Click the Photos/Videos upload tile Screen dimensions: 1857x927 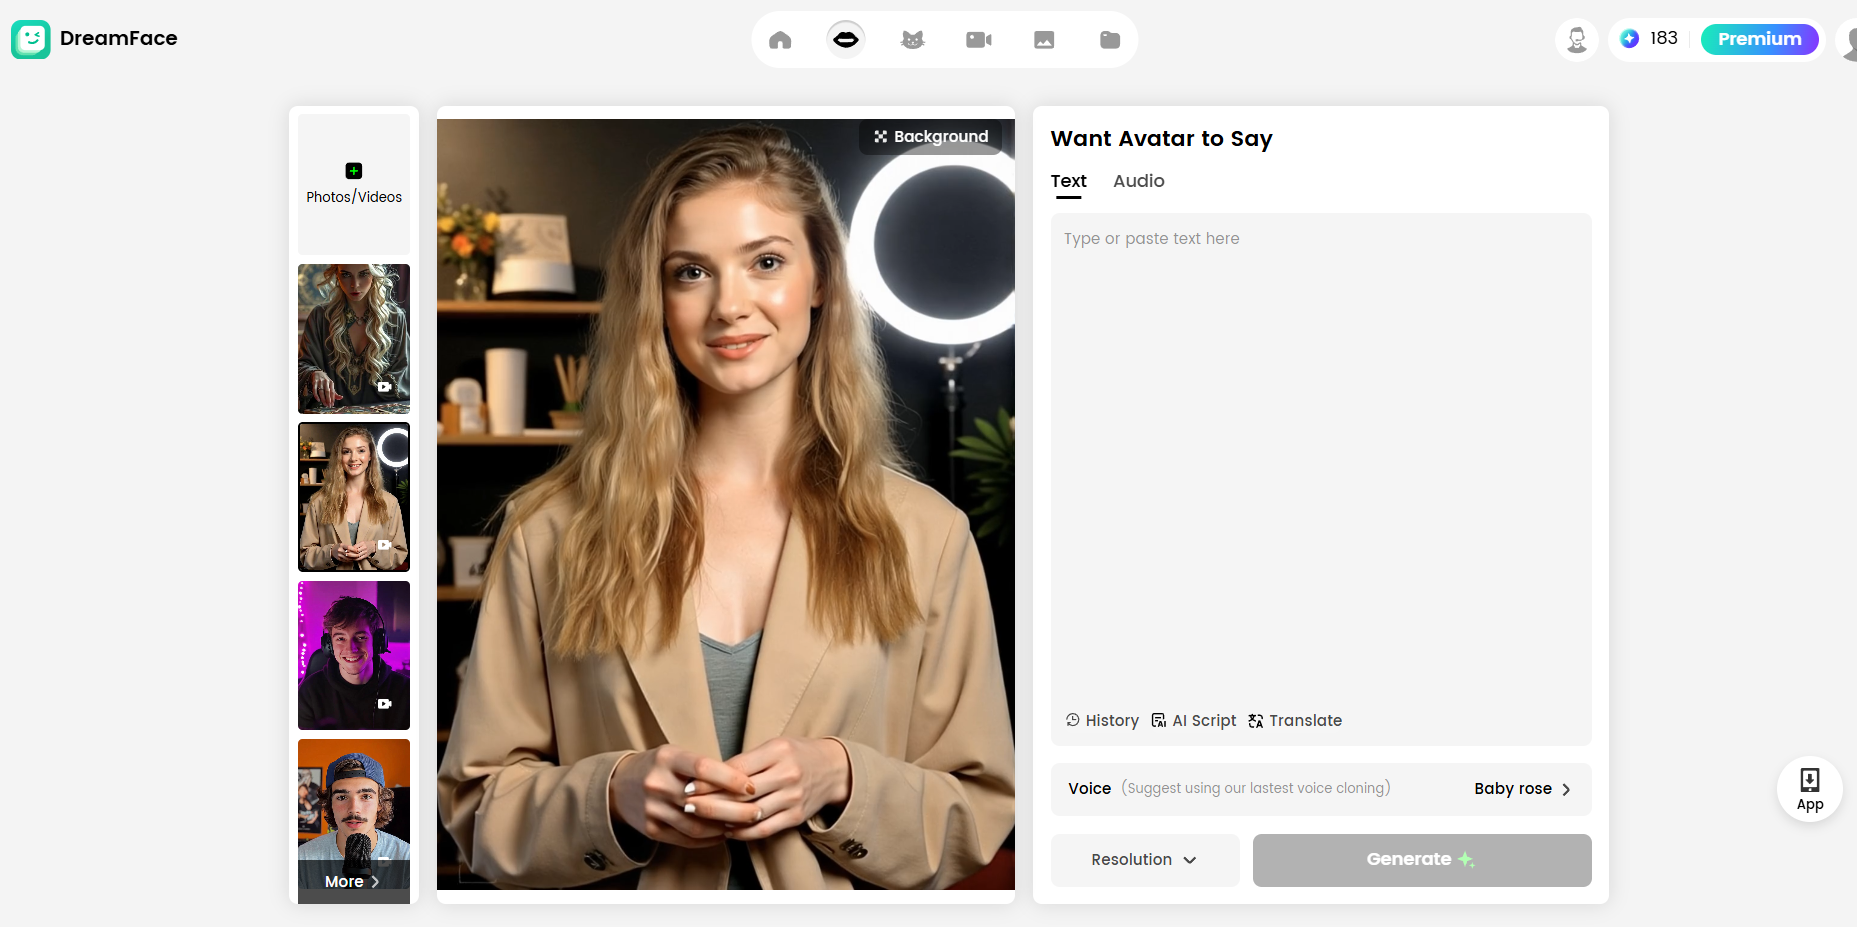coord(353,184)
